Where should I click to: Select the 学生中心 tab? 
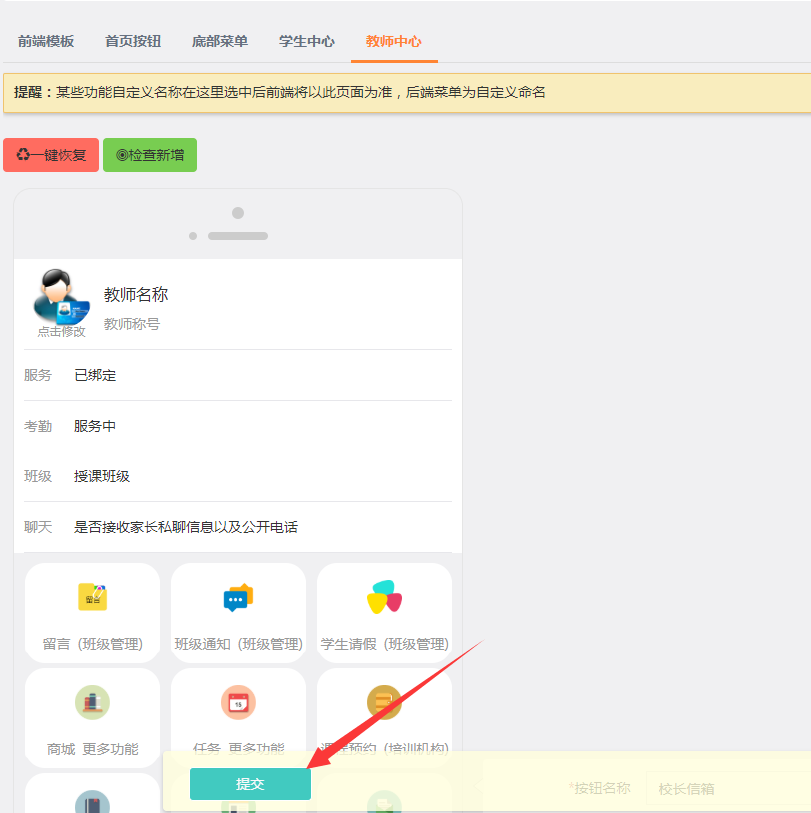tap(307, 41)
